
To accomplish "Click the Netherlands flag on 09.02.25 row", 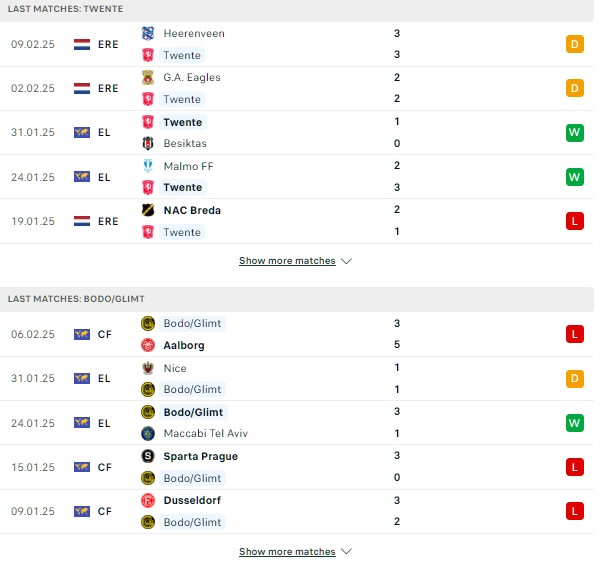I will click(82, 44).
